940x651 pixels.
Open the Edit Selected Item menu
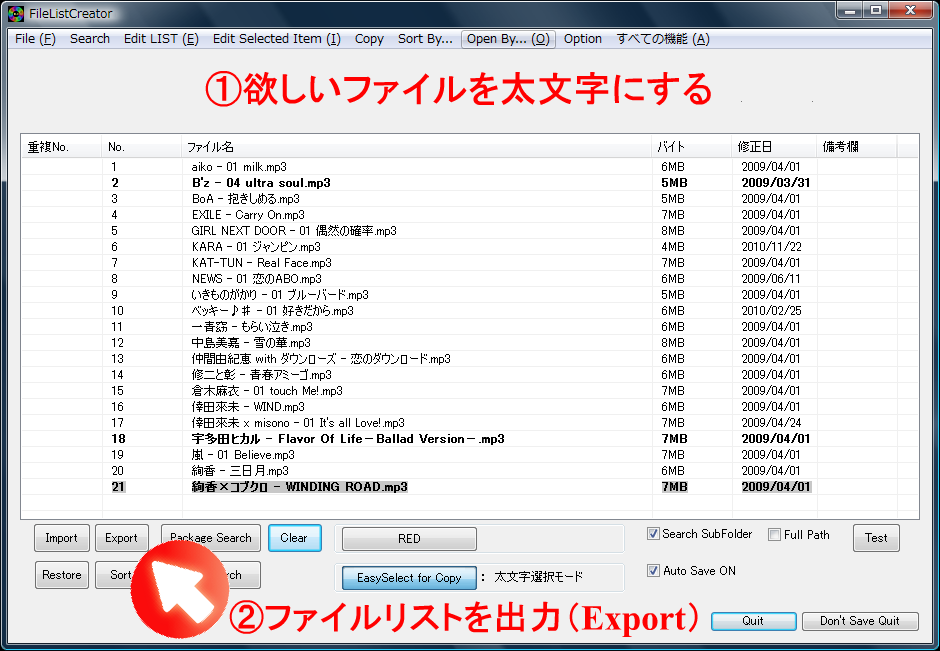click(x=276, y=38)
